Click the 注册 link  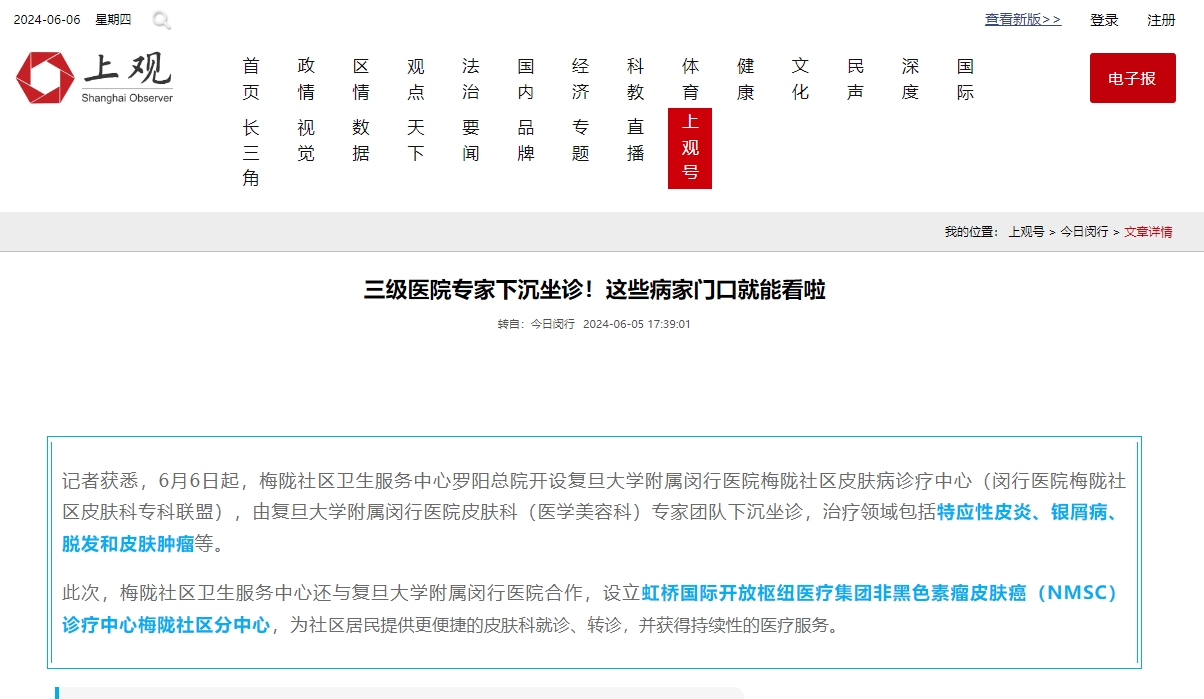point(1161,20)
